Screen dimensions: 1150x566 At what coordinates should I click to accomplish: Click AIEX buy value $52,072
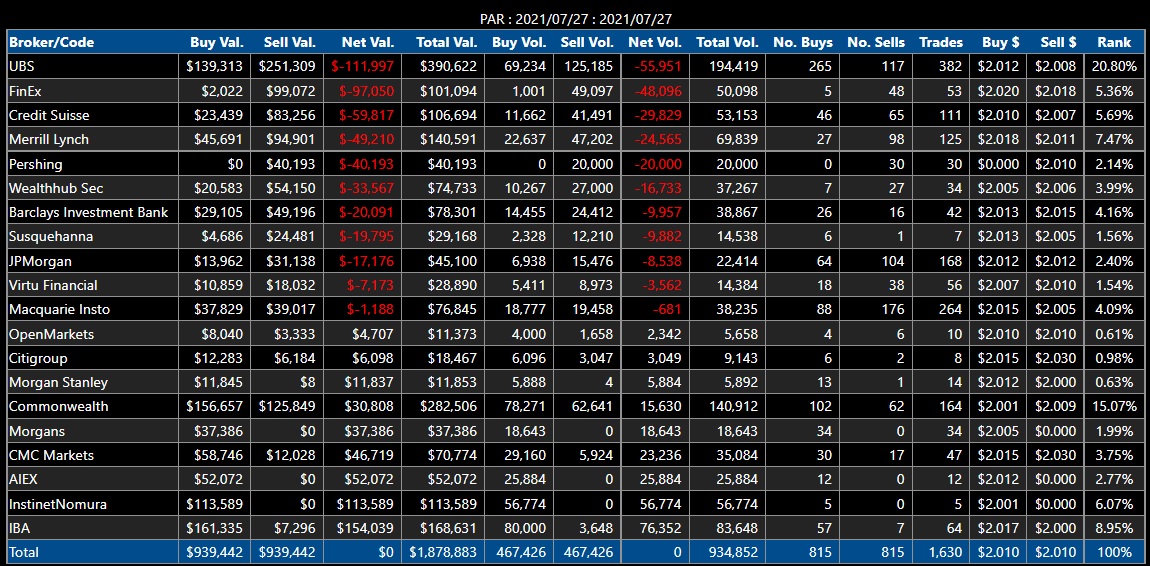tap(219, 479)
